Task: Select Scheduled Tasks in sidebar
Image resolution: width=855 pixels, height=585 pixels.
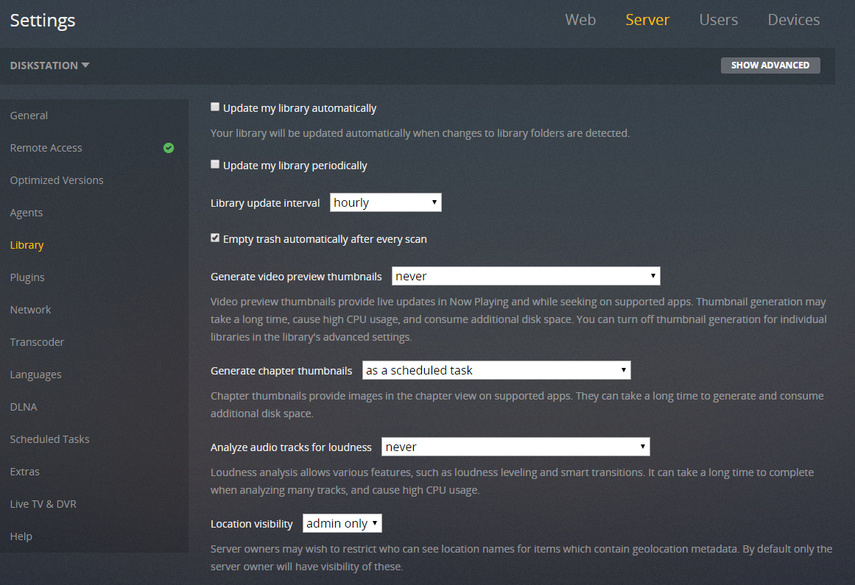Action: coord(50,439)
